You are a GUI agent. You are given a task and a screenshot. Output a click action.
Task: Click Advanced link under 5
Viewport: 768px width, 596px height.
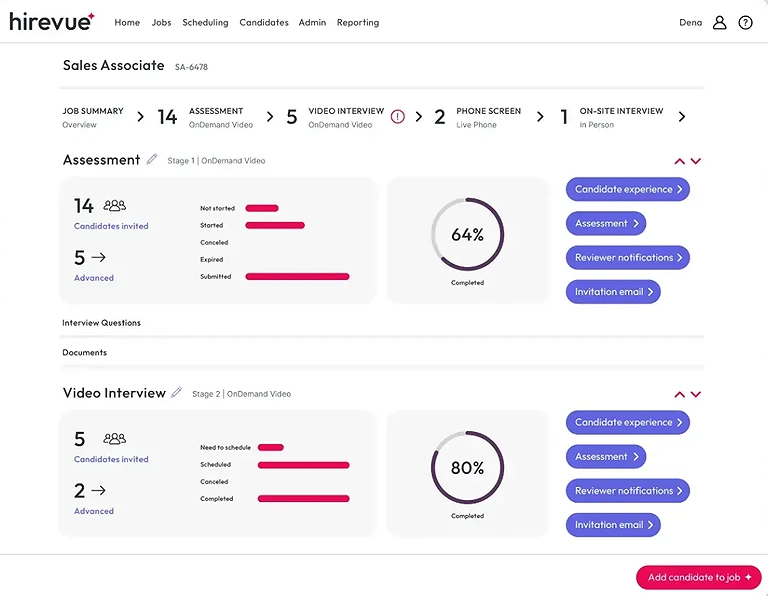pos(94,278)
